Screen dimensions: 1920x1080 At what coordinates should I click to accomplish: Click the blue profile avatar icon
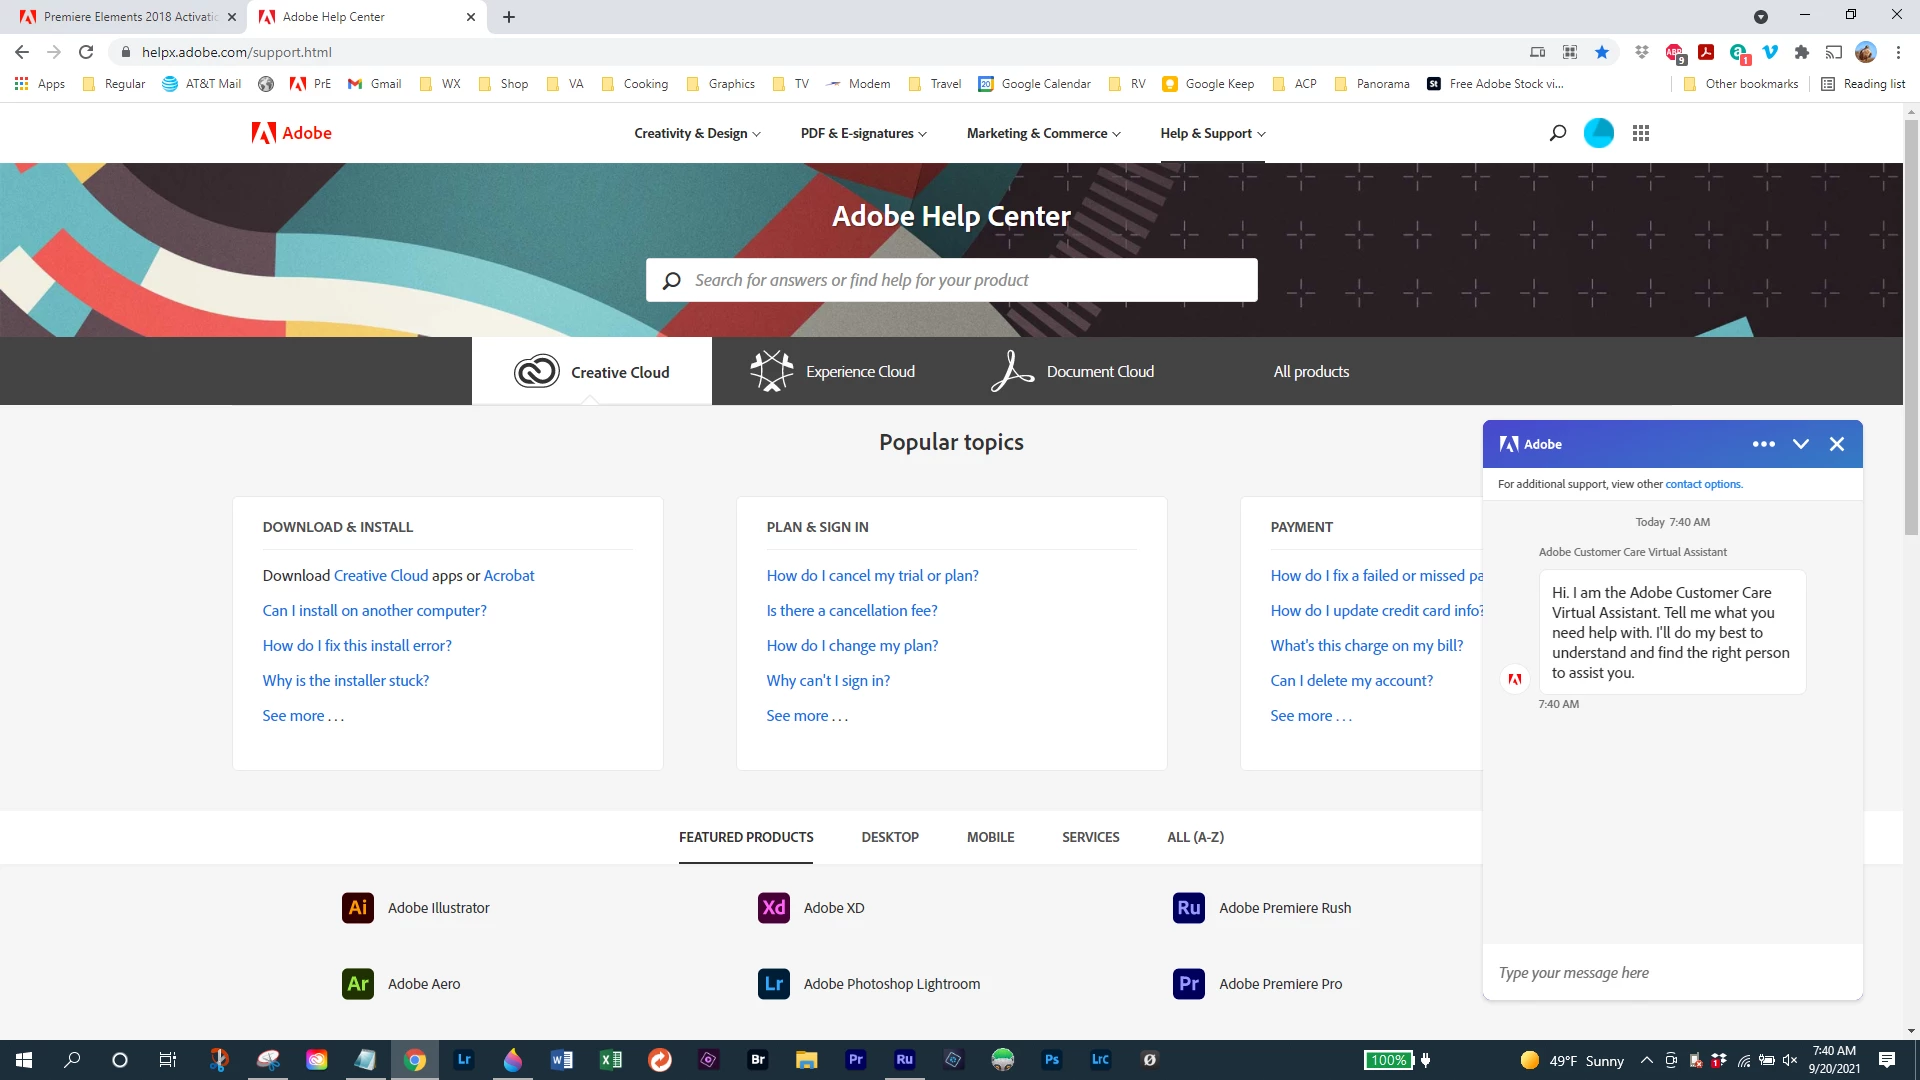pos(1598,133)
